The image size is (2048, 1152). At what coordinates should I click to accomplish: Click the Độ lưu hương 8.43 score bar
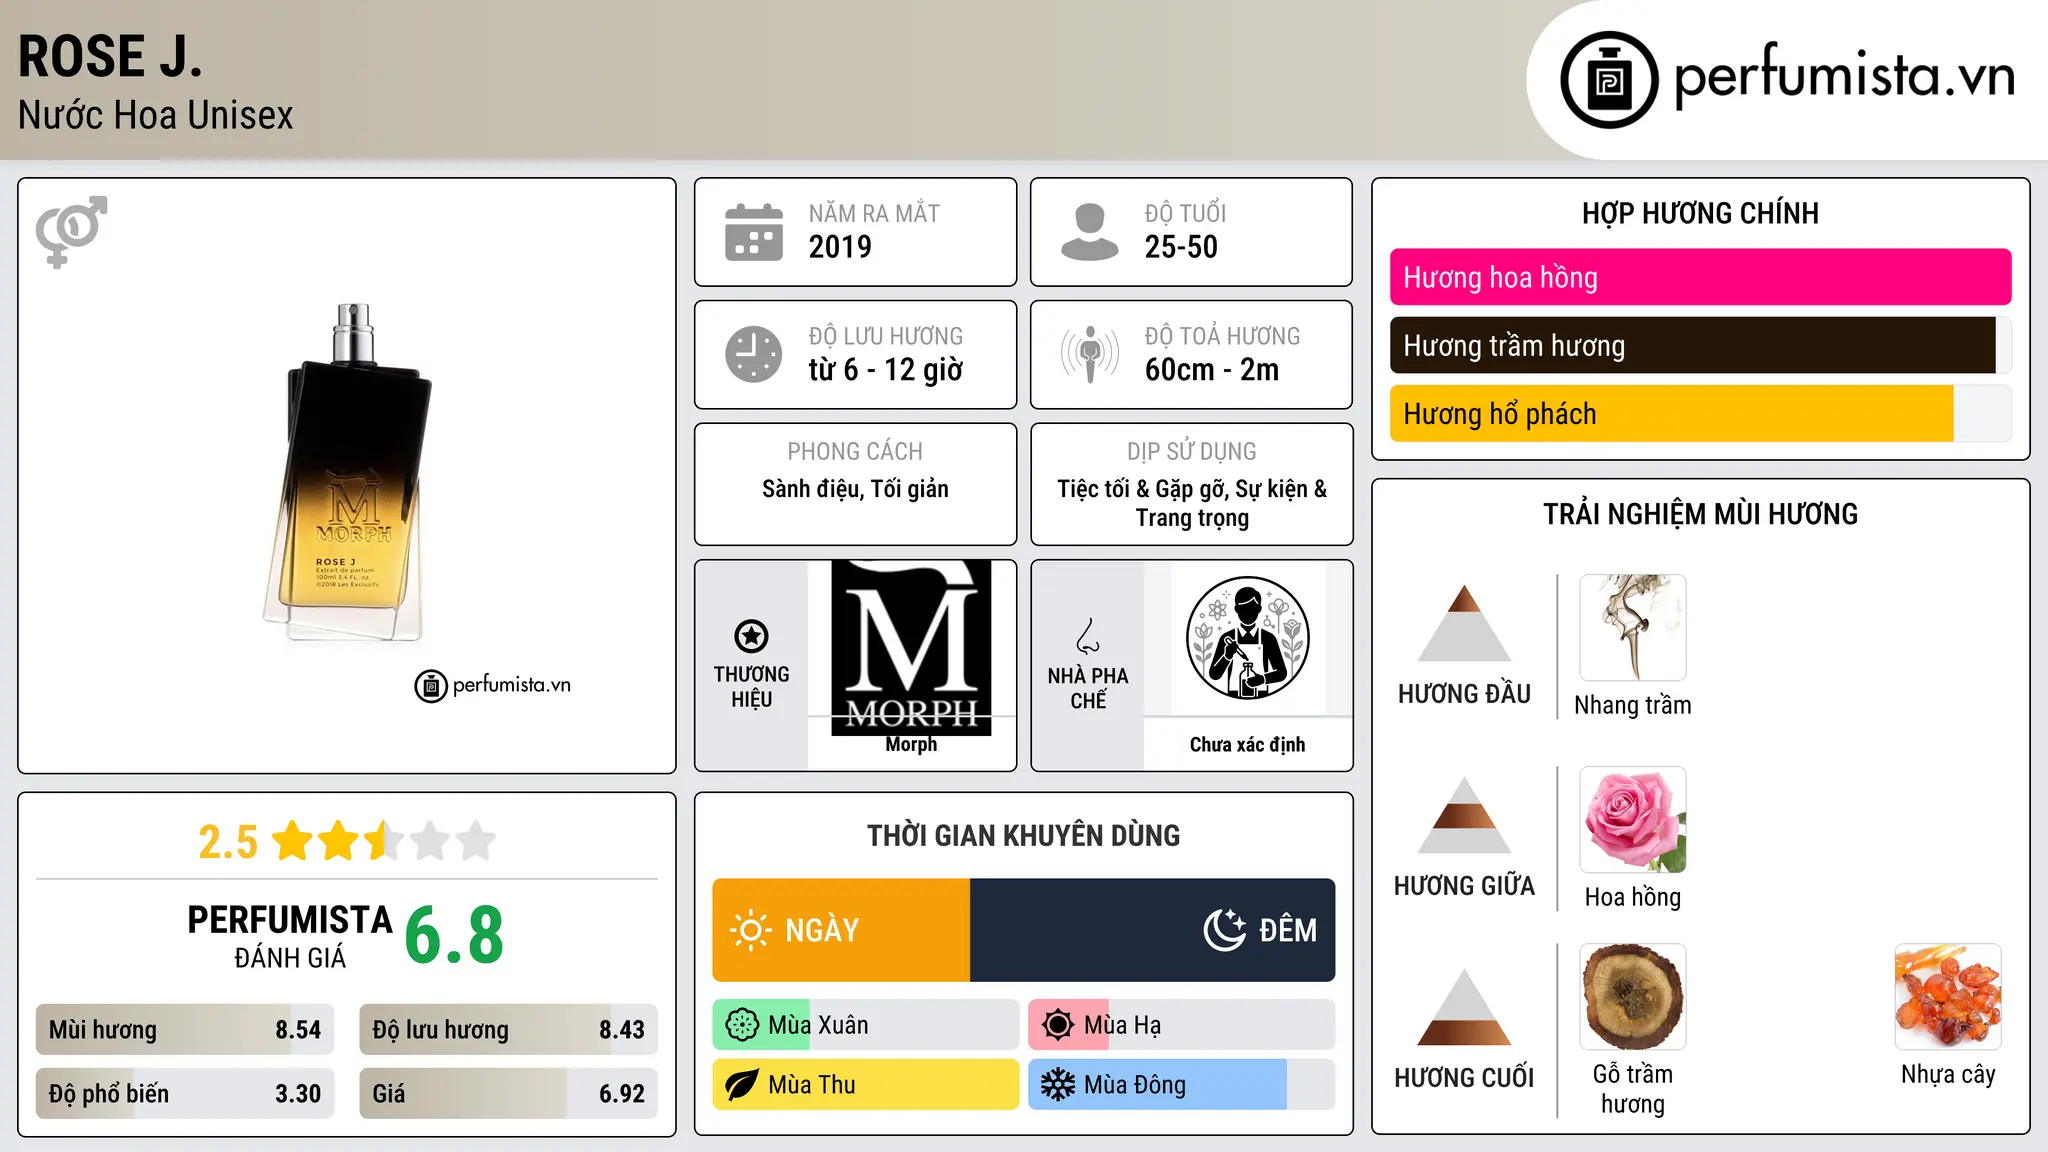[509, 1029]
